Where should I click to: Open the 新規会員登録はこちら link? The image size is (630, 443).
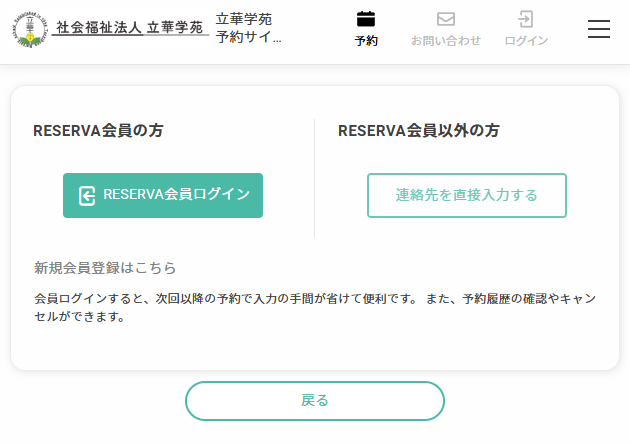(x=105, y=268)
